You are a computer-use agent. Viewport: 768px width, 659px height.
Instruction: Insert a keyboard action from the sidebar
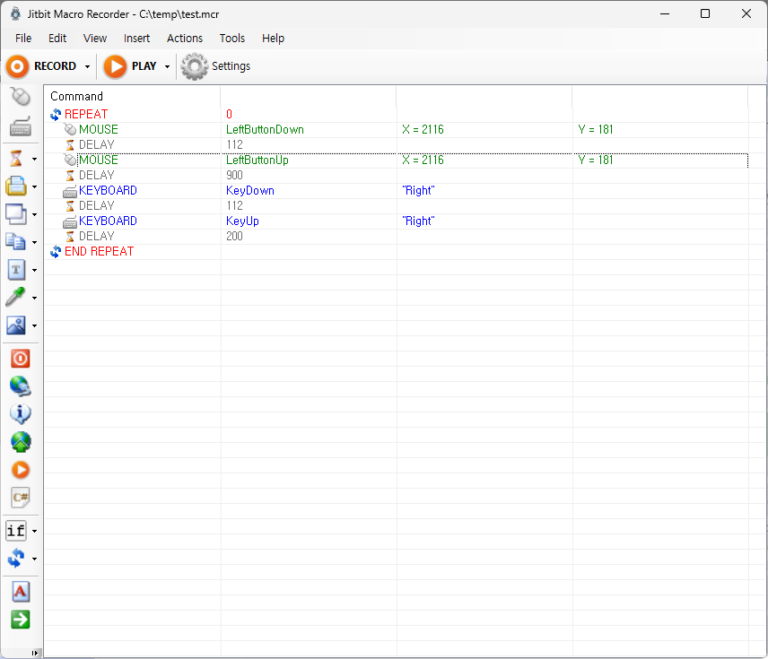pyautogui.click(x=20, y=126)
